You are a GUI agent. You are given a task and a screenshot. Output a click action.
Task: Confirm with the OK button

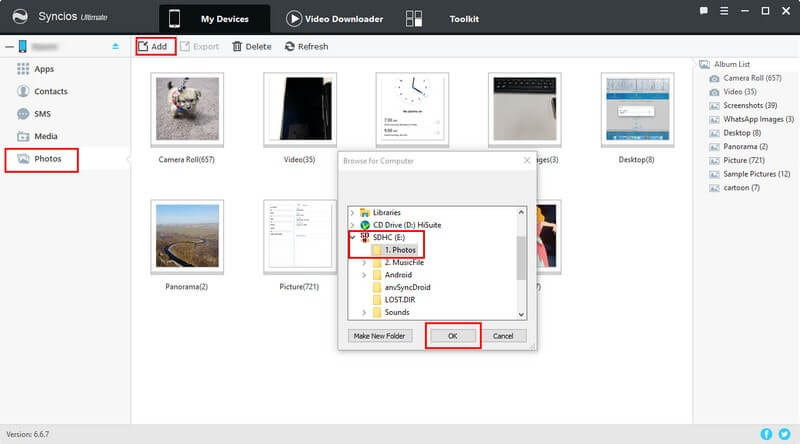(x=453, y=336)
